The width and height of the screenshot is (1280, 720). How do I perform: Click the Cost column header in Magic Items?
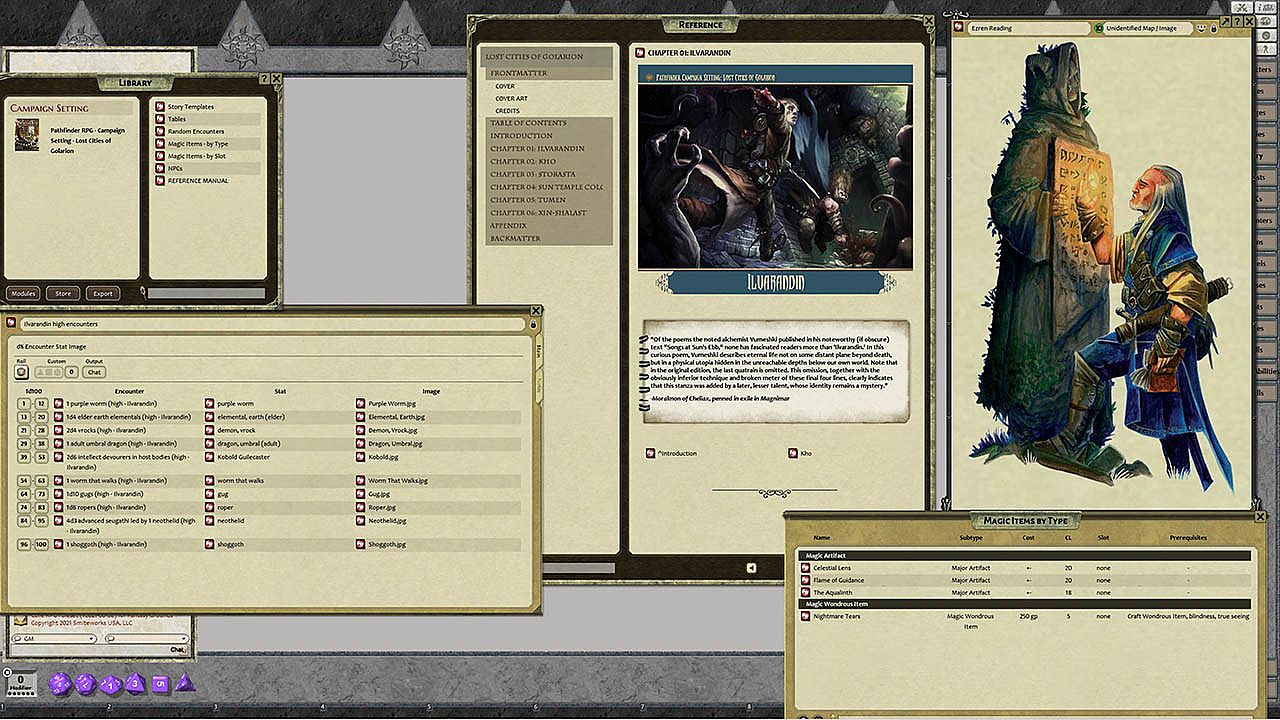(x=1029, y=537)
